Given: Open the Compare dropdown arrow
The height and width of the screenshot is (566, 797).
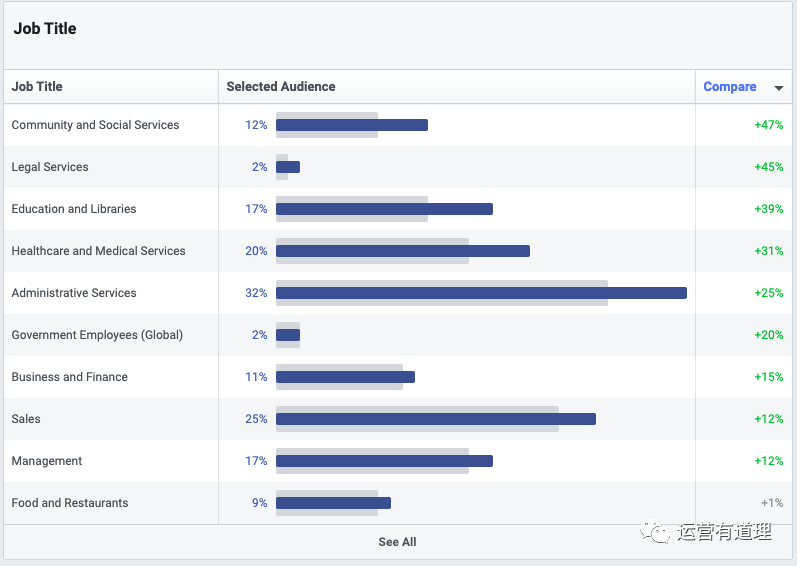Looking at the screenshot, I should click(x=779, y=88).
